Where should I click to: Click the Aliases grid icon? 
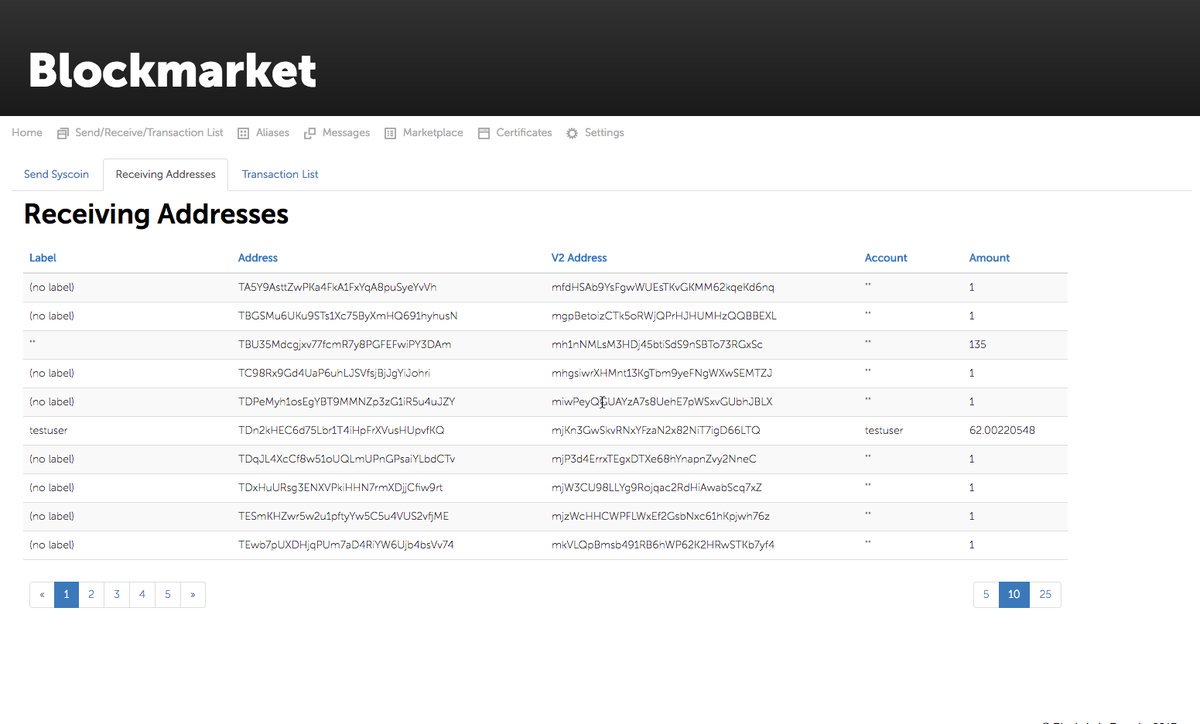(x=243, y=133)
